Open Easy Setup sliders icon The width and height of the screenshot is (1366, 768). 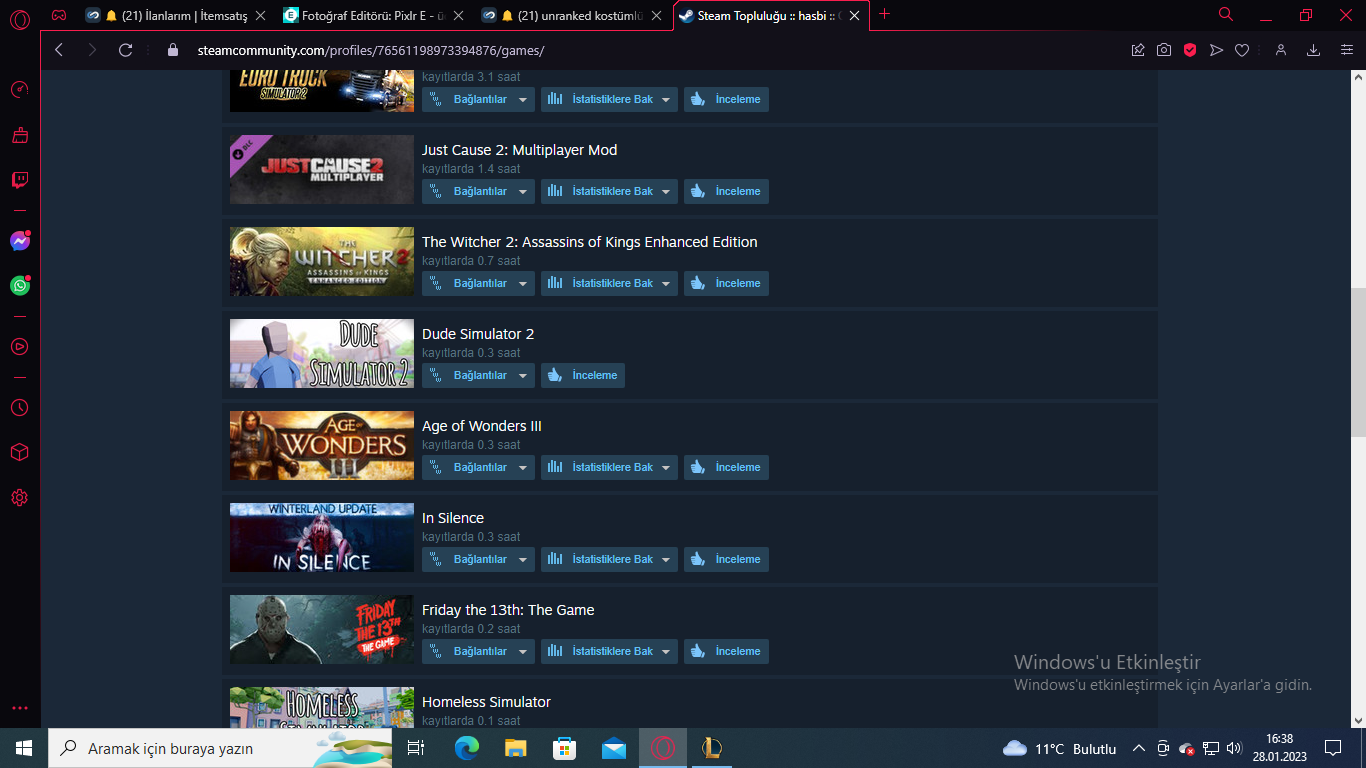[x=1346, y=50]
